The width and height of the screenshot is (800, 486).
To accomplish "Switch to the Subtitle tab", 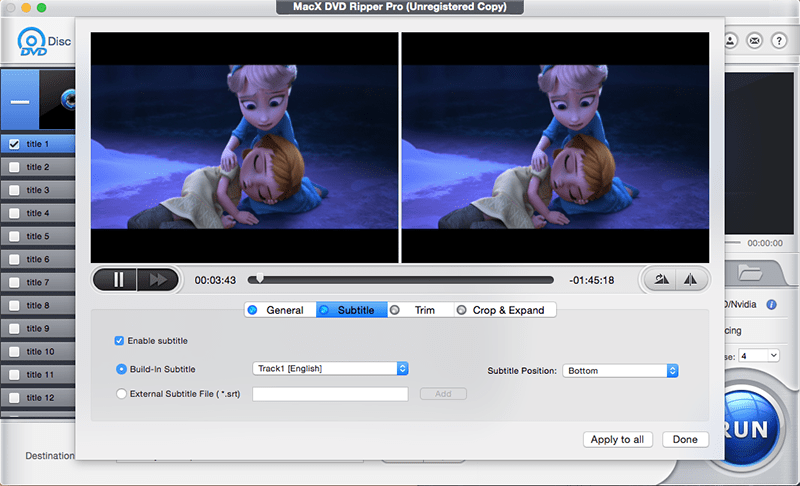I will tap(352, 310).
